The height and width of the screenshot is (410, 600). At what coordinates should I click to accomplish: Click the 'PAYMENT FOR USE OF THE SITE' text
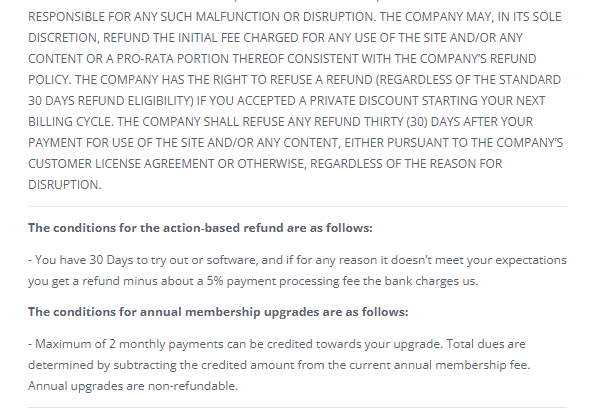coord(116,142)
